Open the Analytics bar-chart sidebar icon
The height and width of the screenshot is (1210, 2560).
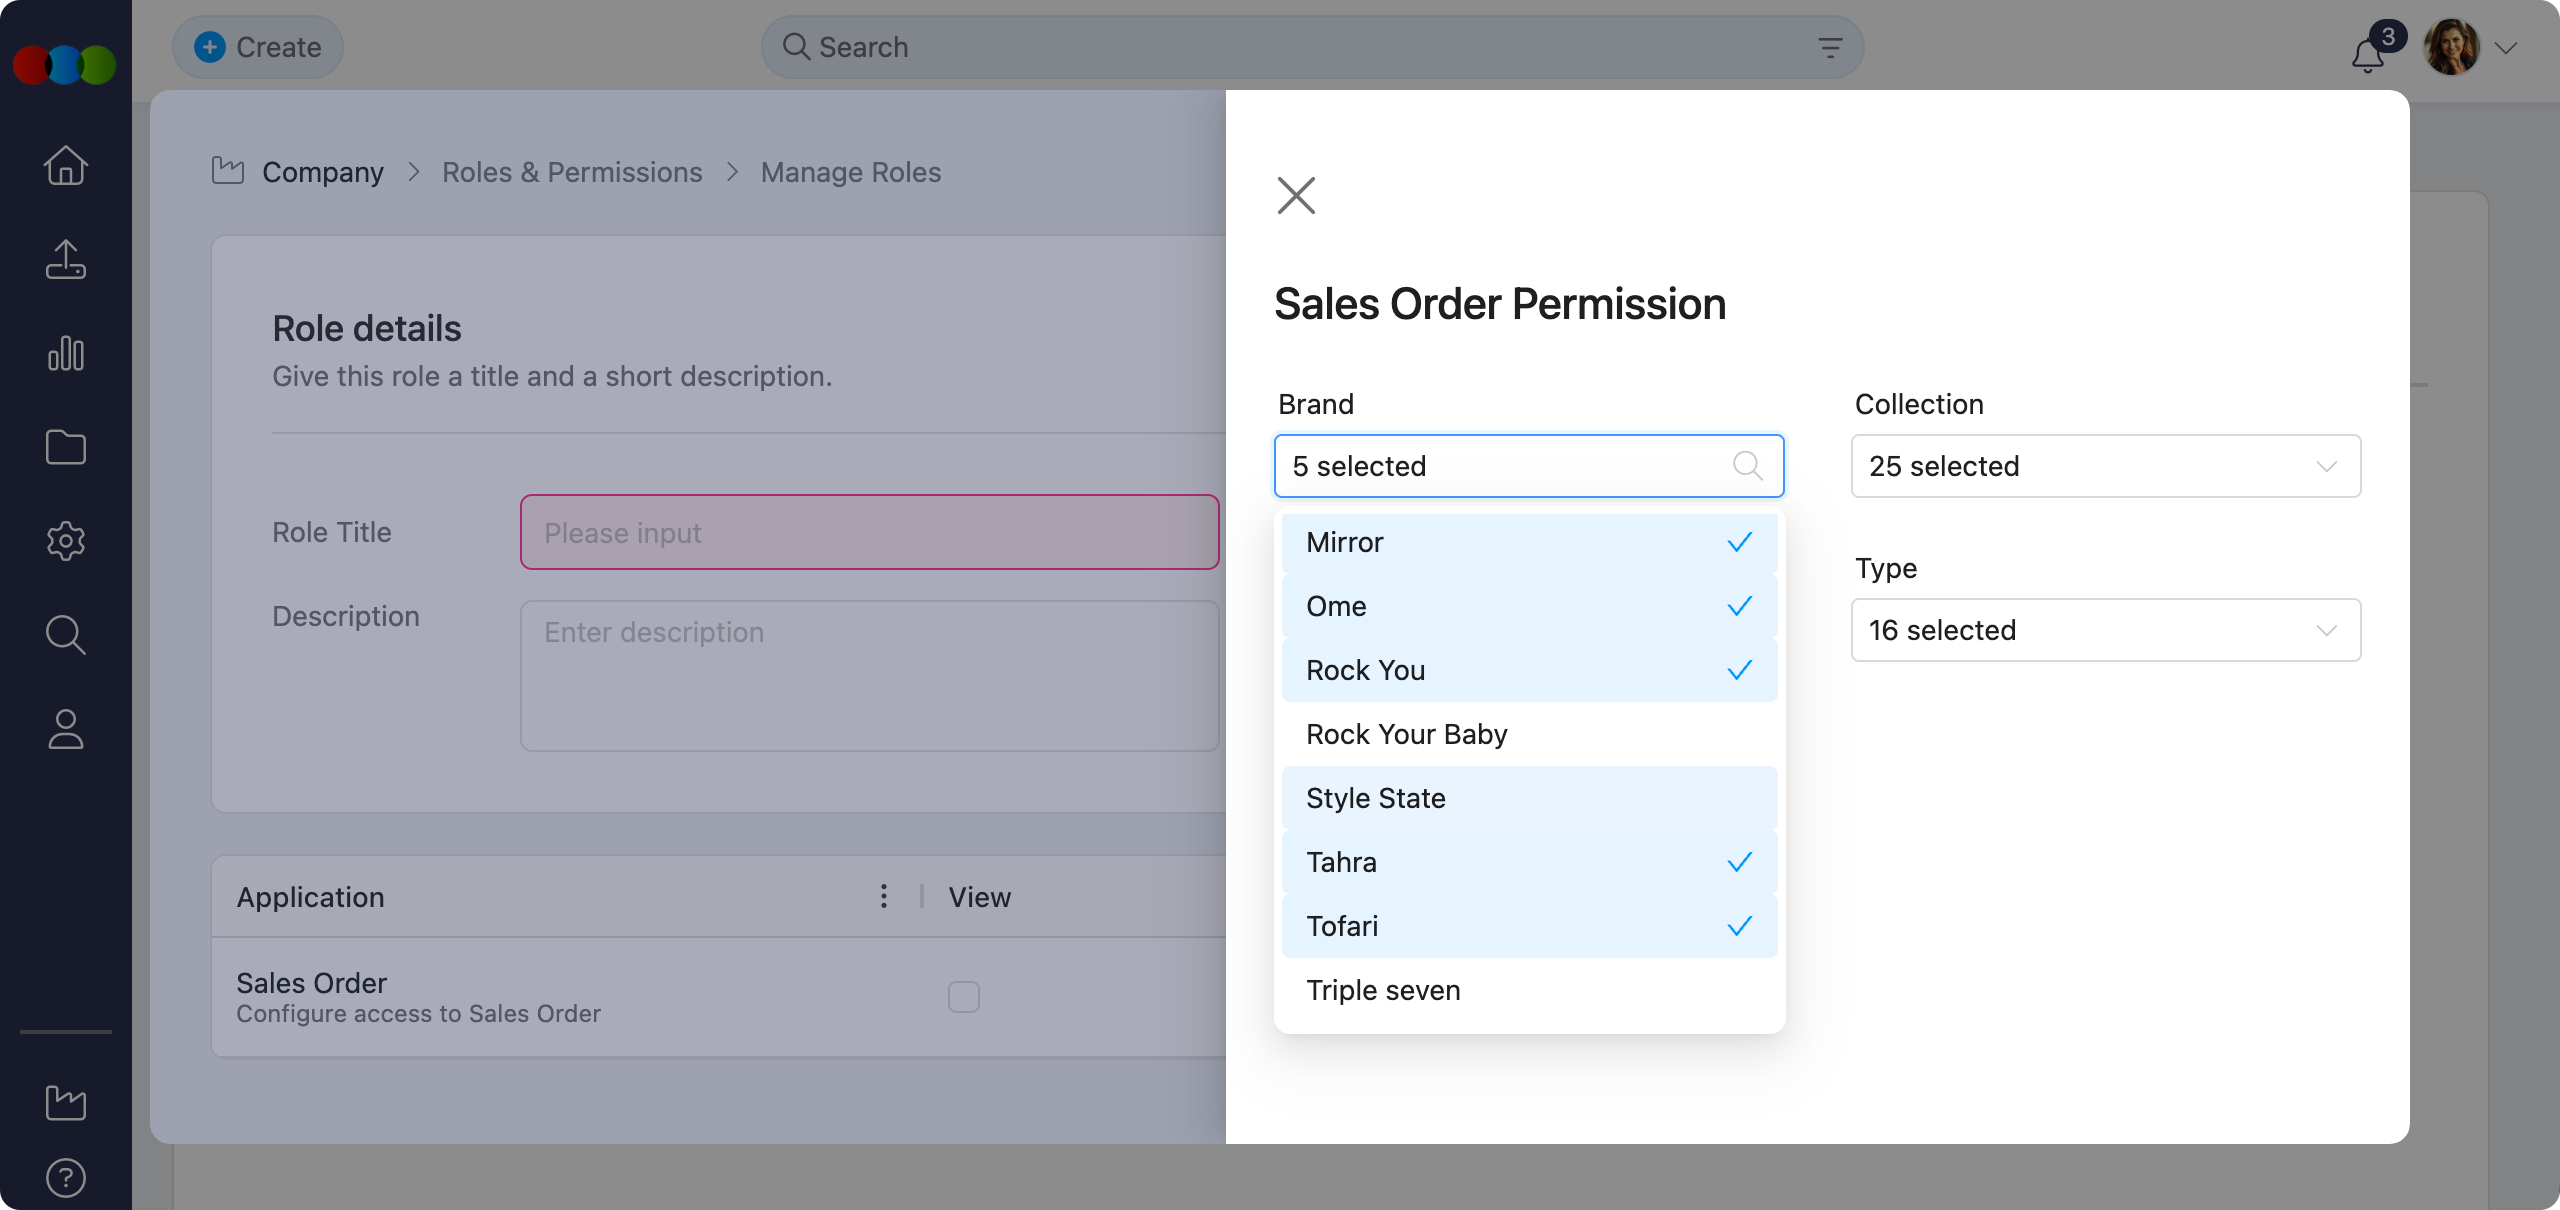(64, 353)
